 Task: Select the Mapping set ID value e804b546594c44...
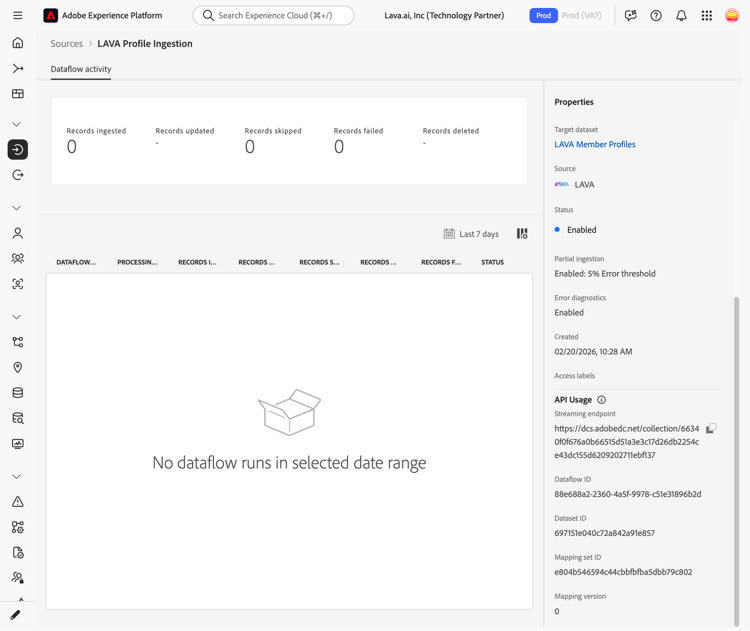(x=623, y=572)
